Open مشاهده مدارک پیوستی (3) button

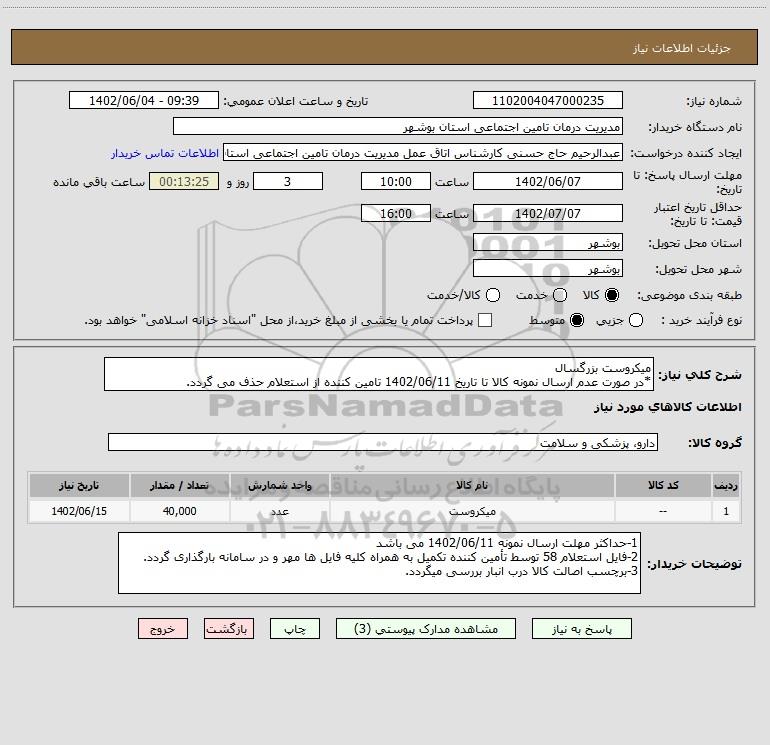(x=426, y=629)
